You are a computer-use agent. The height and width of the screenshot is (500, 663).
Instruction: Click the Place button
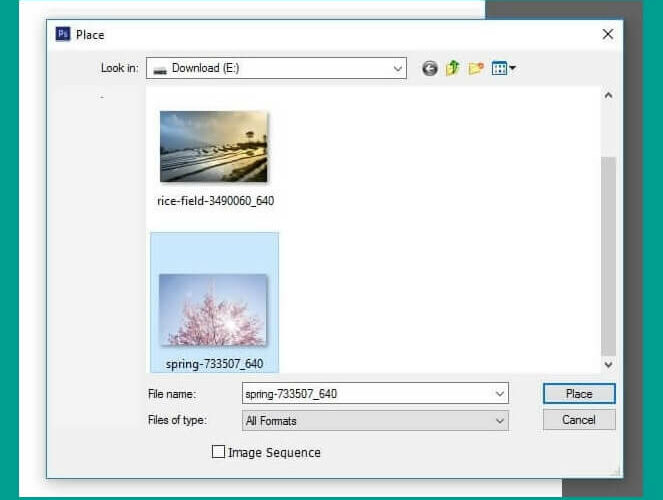pos(579,393)
